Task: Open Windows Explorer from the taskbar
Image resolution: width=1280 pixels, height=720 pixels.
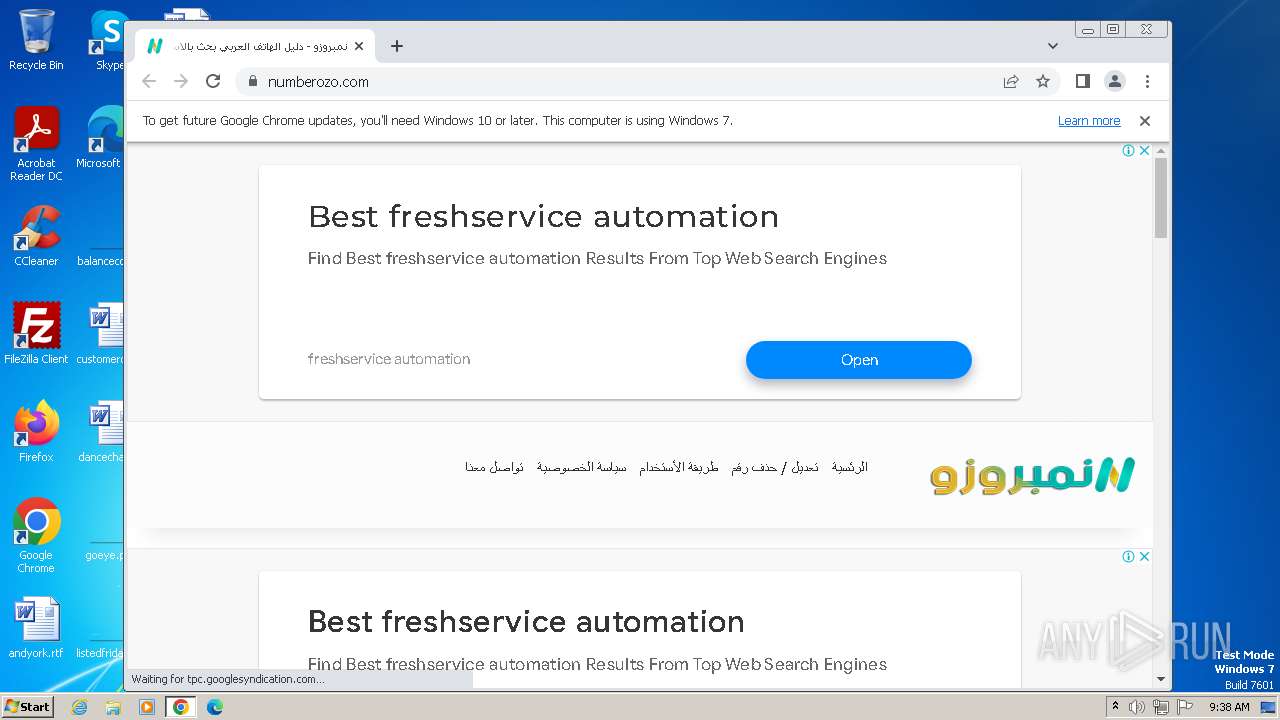Action: pos(113,707)
